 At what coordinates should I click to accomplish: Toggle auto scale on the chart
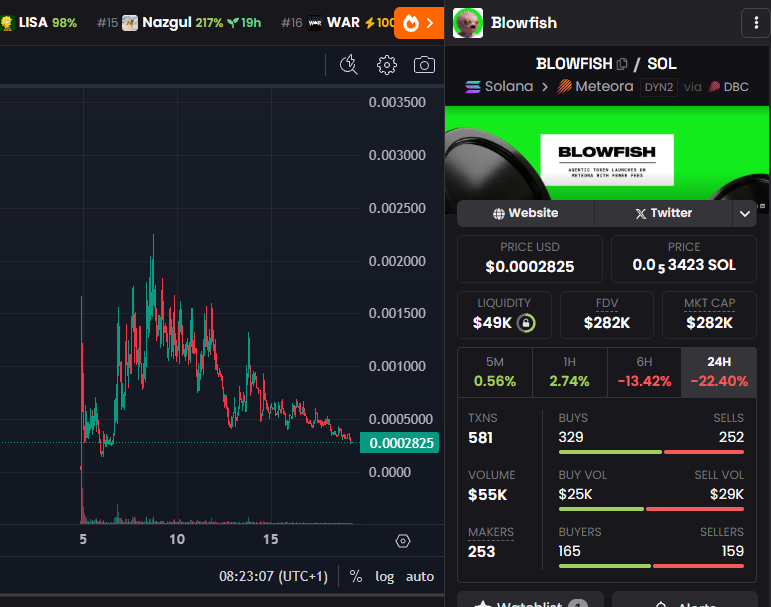tap(419, 577)
